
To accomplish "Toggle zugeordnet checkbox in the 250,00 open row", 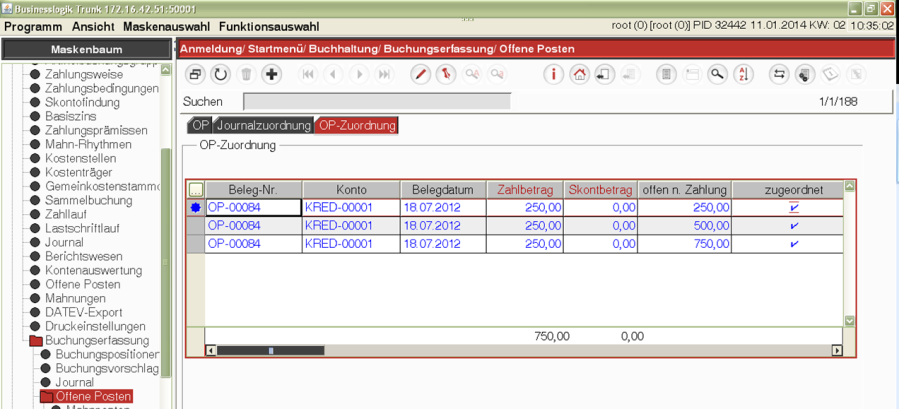I will pos(794,208).
